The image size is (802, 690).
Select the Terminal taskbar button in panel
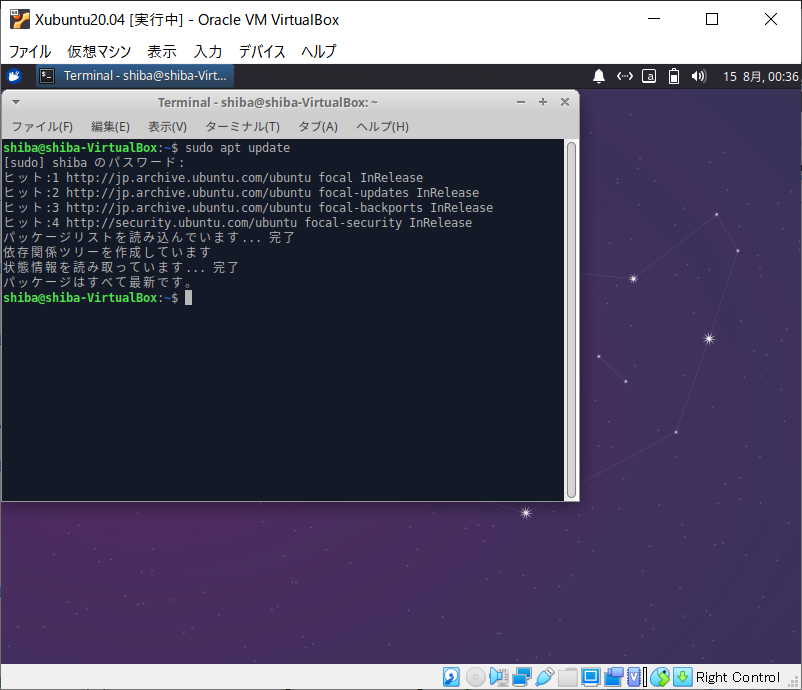pyautogui.click(x=135, y=76)
